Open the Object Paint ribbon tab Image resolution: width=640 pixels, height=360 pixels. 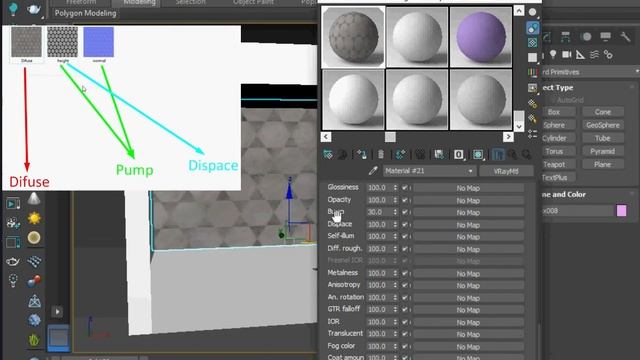pos(253,2)
